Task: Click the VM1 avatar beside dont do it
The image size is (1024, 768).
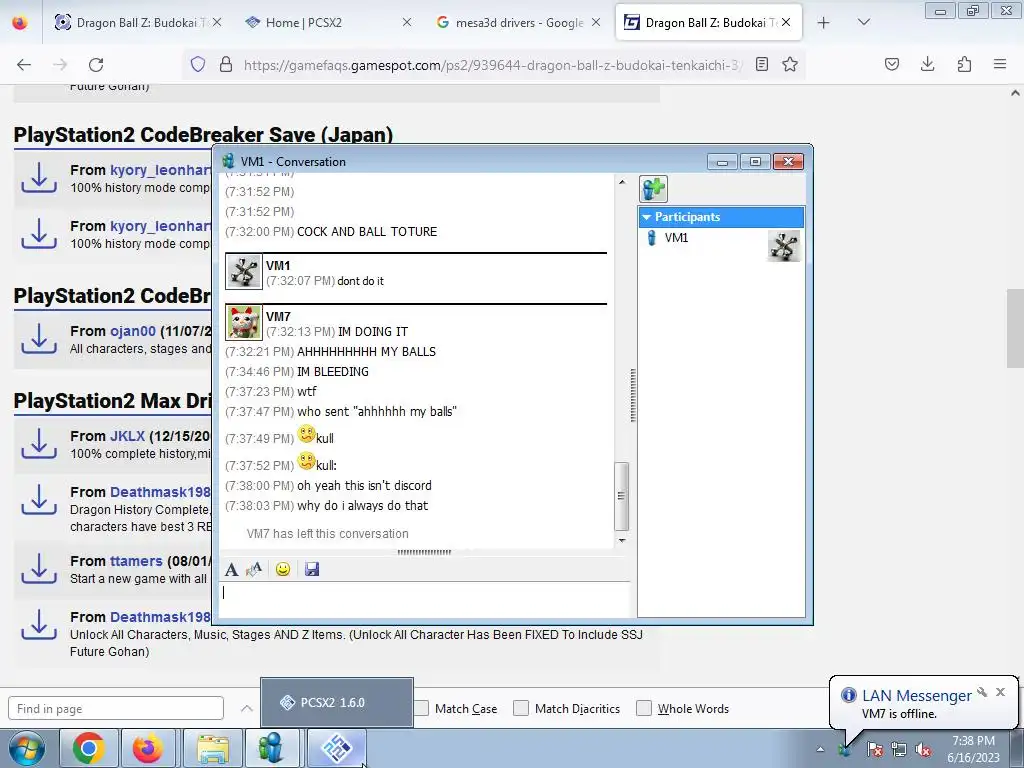Action: click(244, 271)
